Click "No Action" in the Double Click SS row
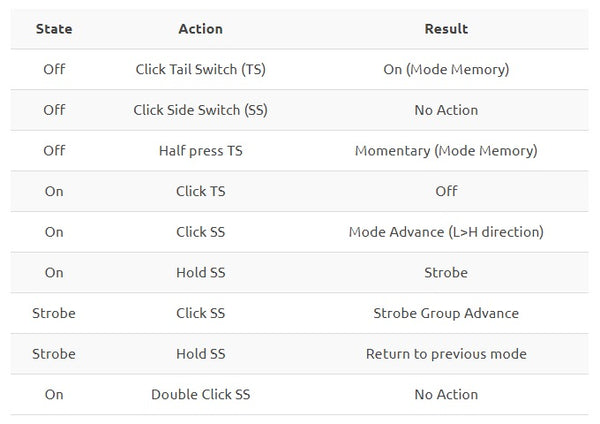Image resolution: width=600 pixels, height=424 pixels. 446,394
